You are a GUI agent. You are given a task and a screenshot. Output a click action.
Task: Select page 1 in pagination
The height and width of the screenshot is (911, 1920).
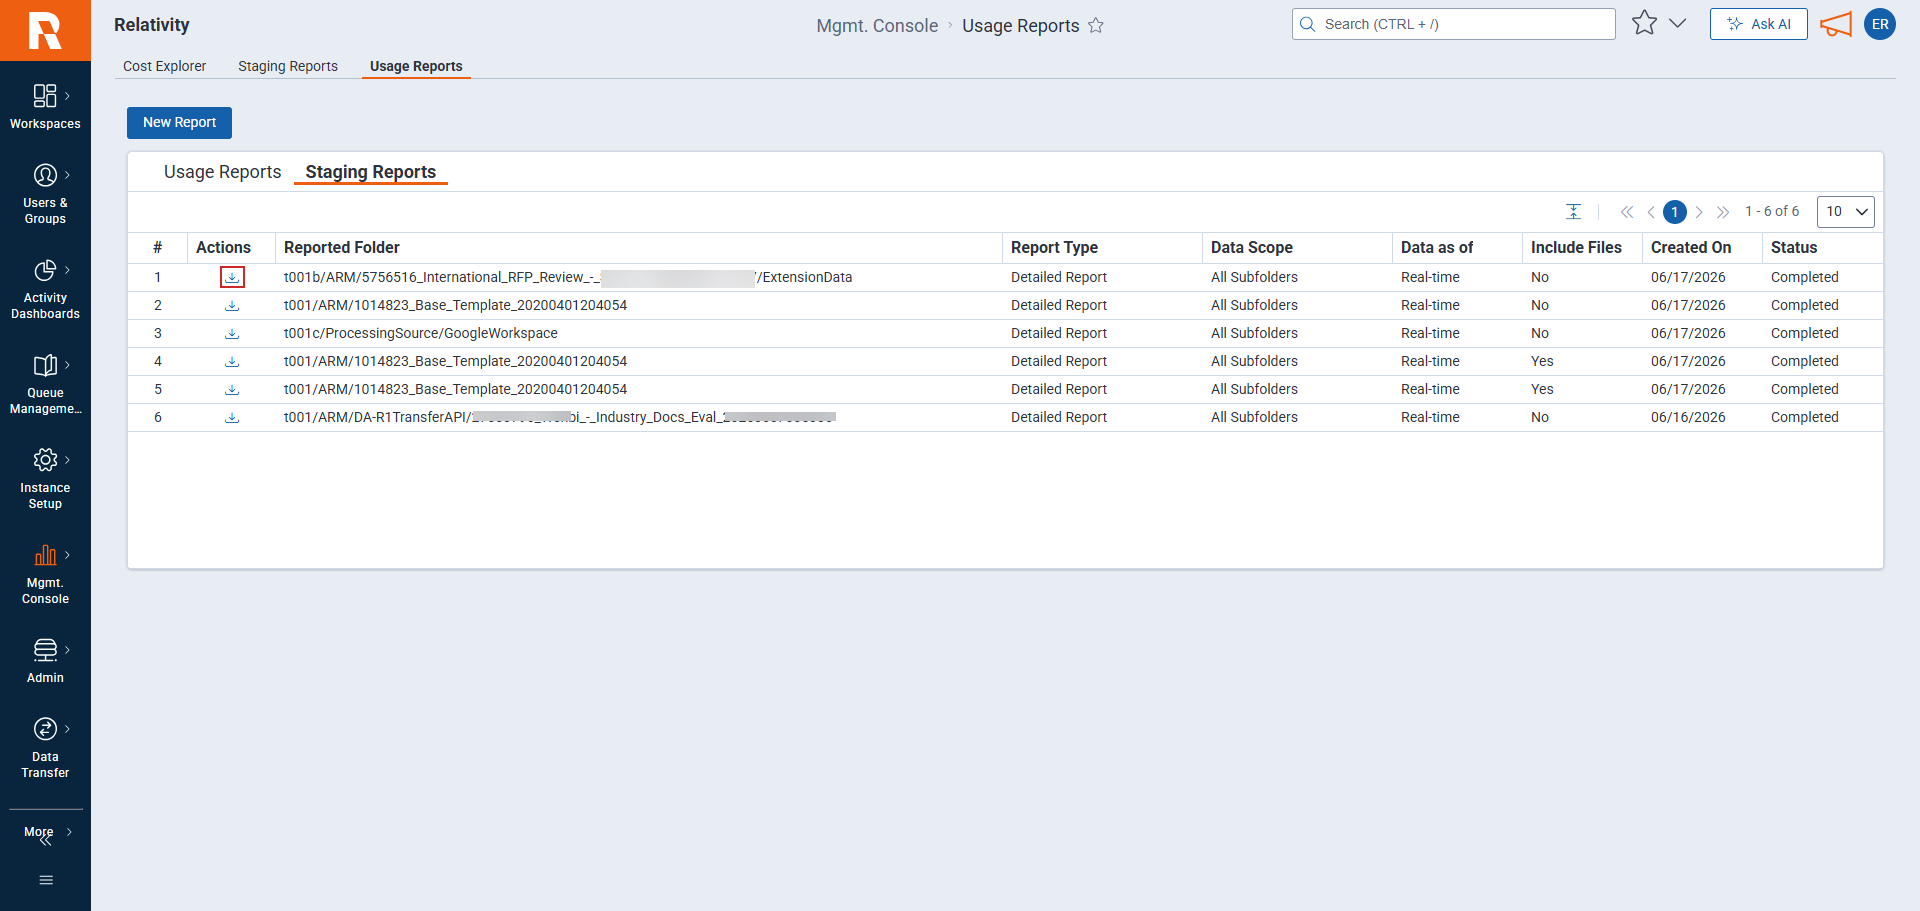1675,212
